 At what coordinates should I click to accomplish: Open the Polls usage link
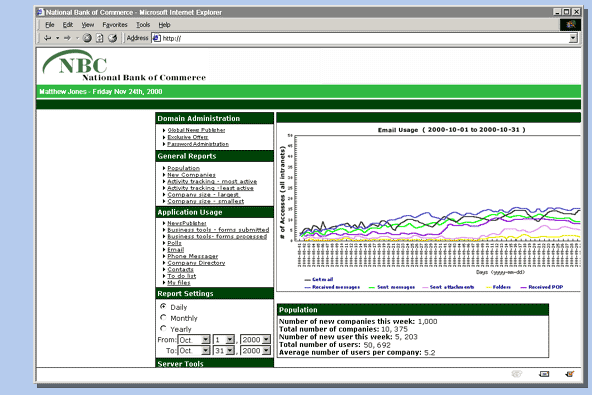click(174, 243)
